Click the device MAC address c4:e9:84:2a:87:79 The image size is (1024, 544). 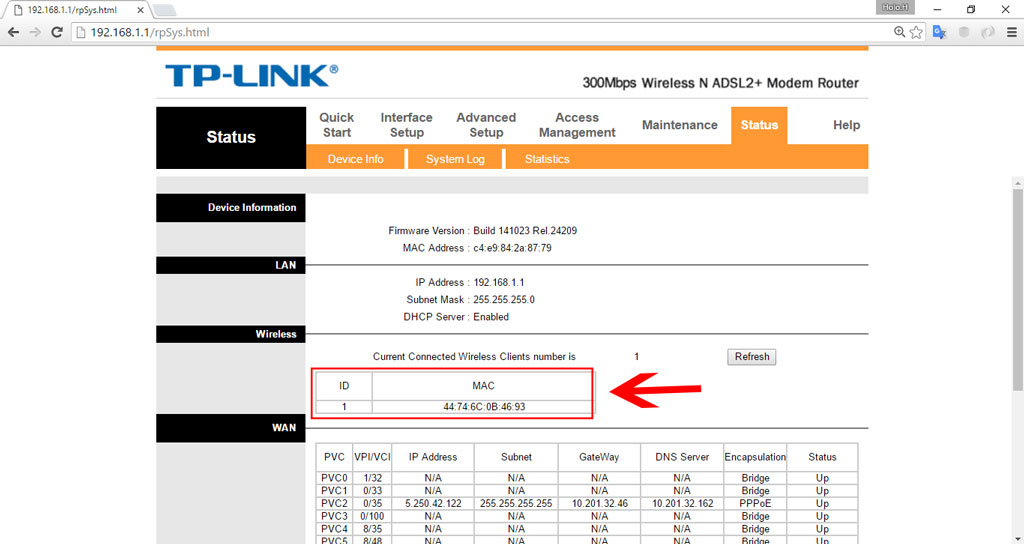tap(512, 248)
